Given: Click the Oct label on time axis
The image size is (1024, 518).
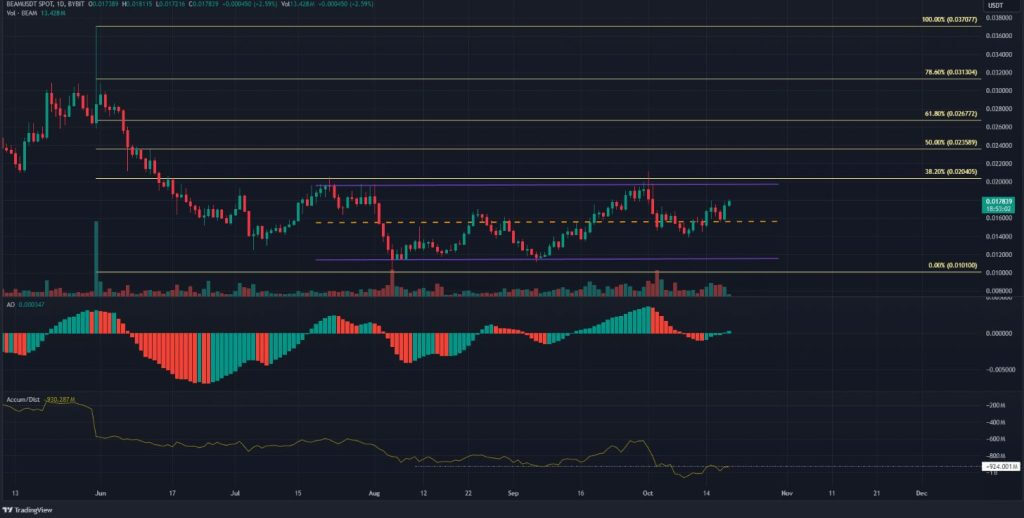Looking at the screenshot, I should (x=648, y=493).
